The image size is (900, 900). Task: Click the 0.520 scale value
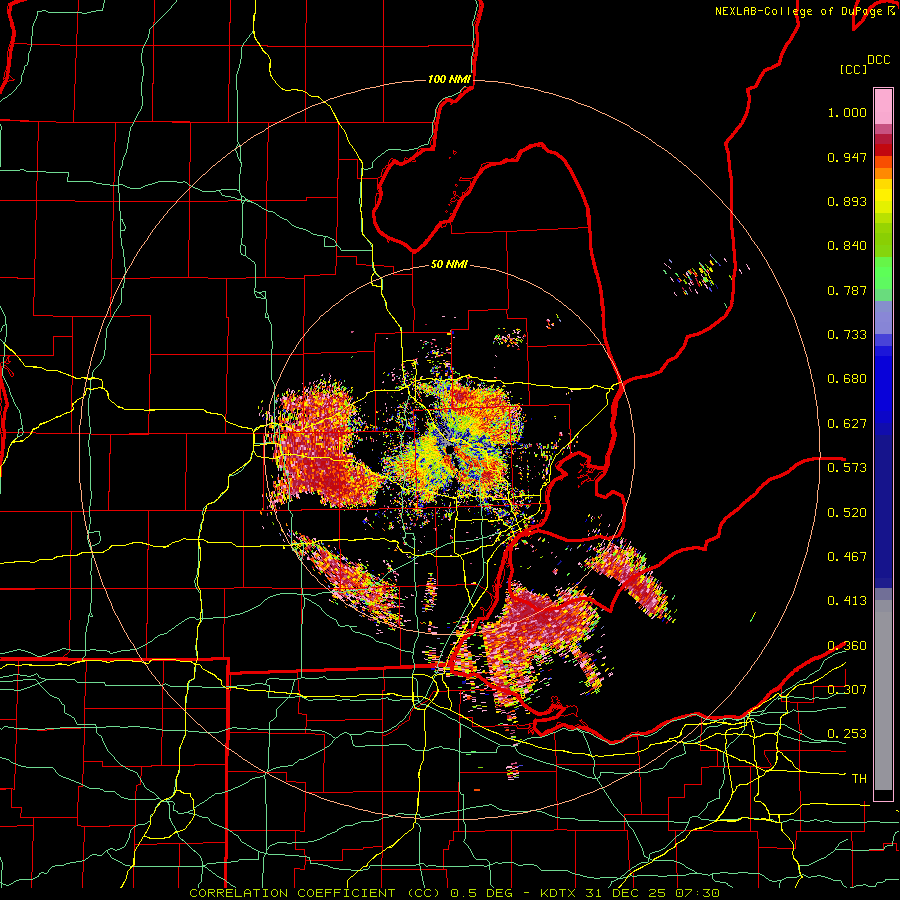(847, 513)
